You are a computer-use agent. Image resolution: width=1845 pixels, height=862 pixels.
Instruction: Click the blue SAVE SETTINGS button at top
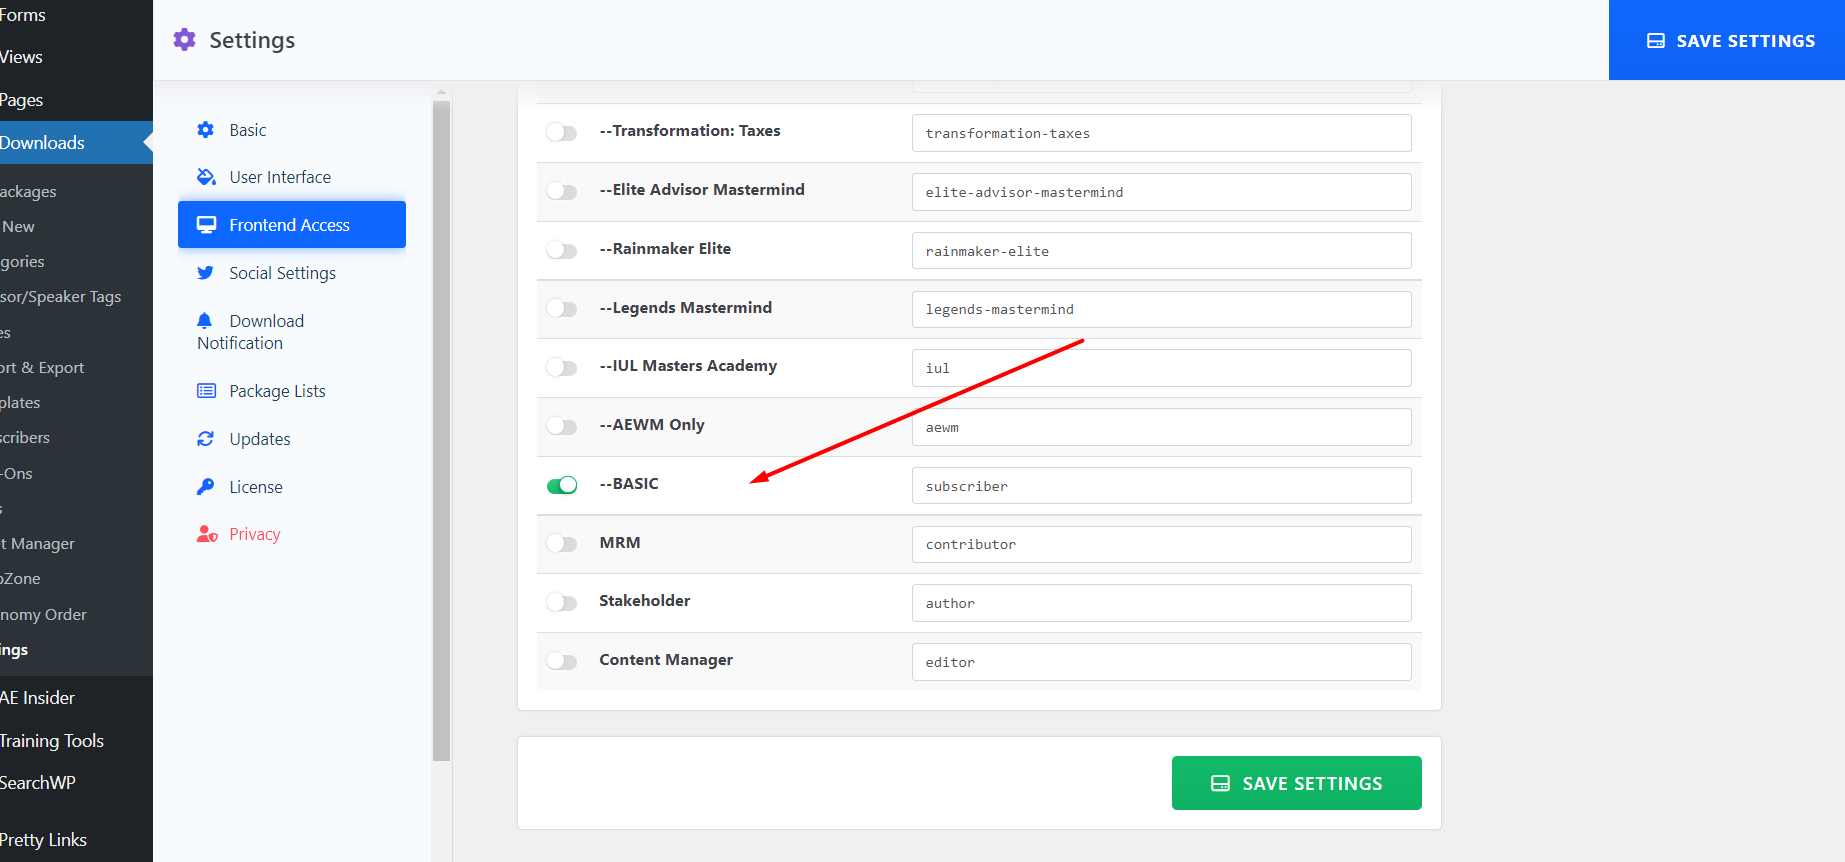coord(1727,40)
